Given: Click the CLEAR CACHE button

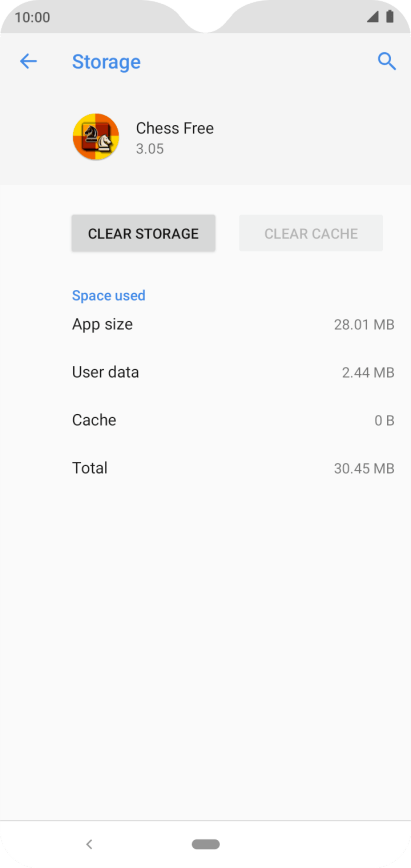Looking at the screenshot, I should tap(311, 234).
